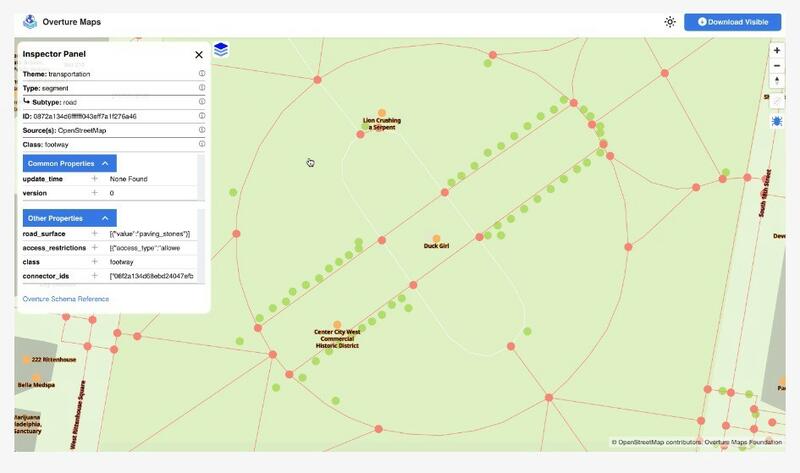
Task: Show info for the Theme row
Action: [202, 73]
